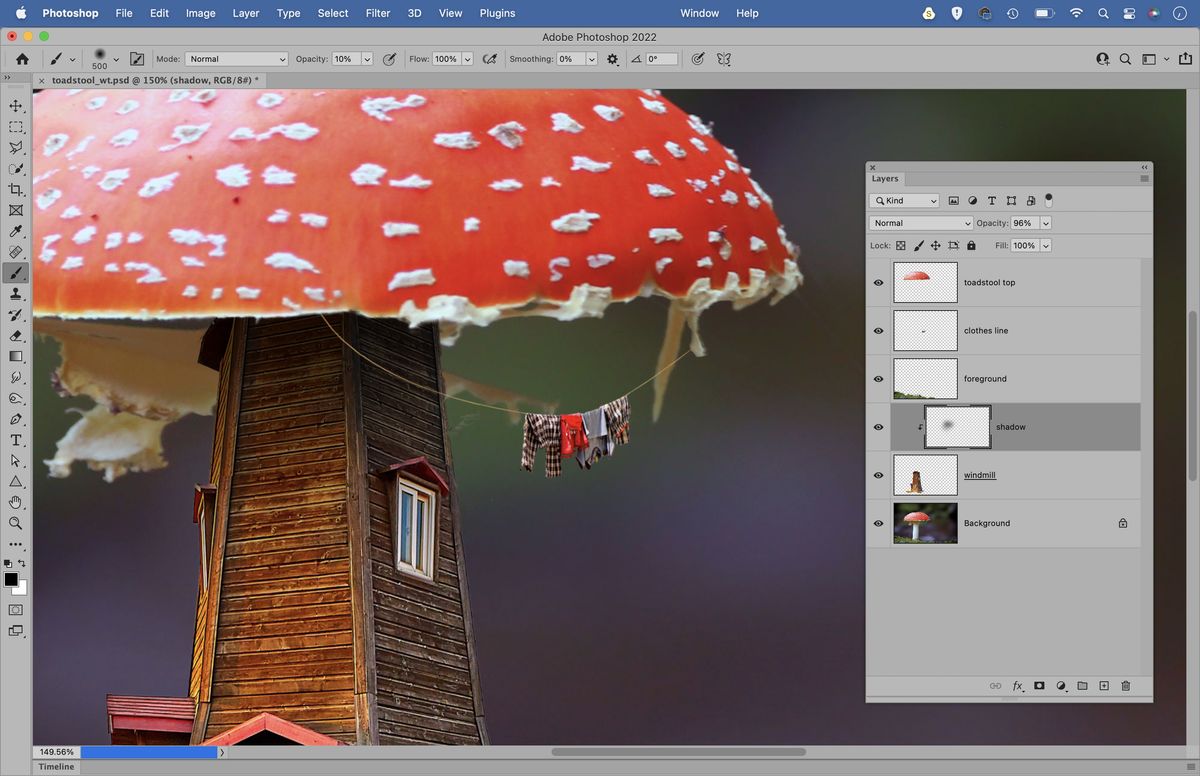The height and width of the screenshot is (776, 1200).
Task: Toggle visibility of the shadow layer
Action: point(878,427)
